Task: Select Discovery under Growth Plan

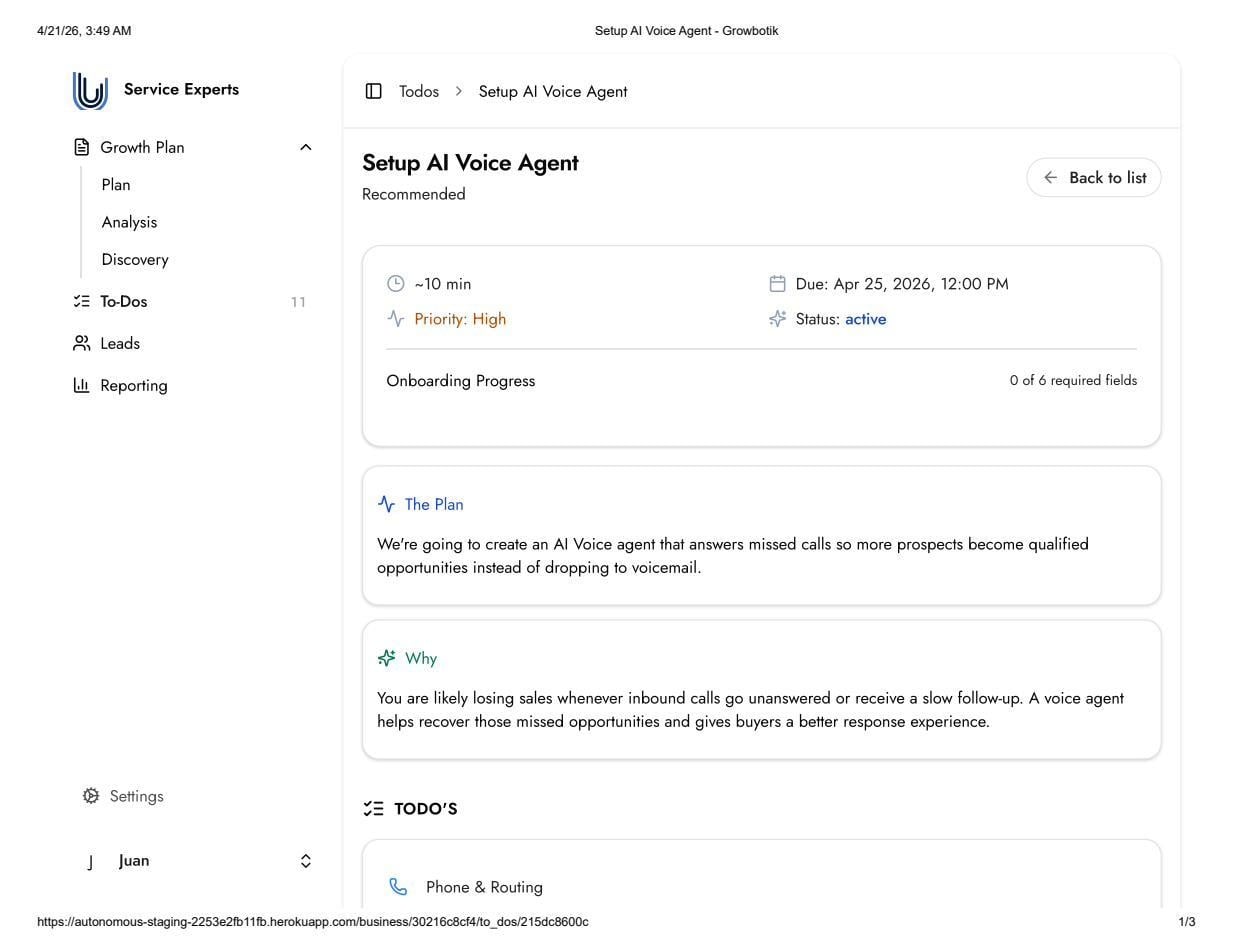Action: point(135,259)
